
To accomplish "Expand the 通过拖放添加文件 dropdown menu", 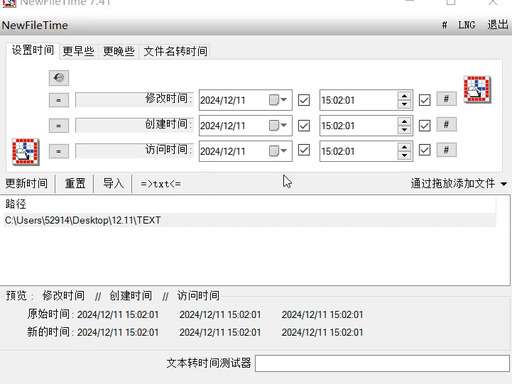I will click(x=504, y=184).
